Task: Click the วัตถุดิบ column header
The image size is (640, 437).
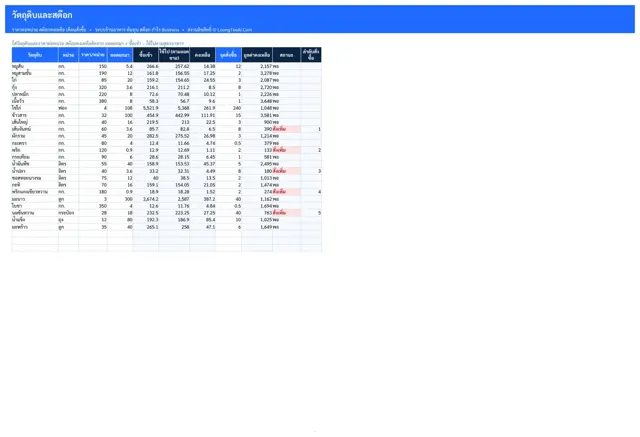Action: tap(35, 55)
